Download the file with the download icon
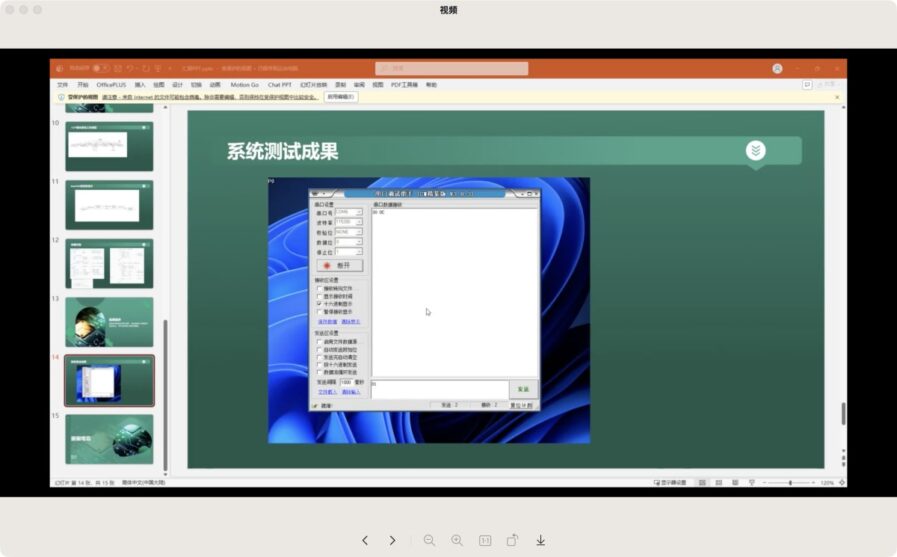 pos(540,540)
